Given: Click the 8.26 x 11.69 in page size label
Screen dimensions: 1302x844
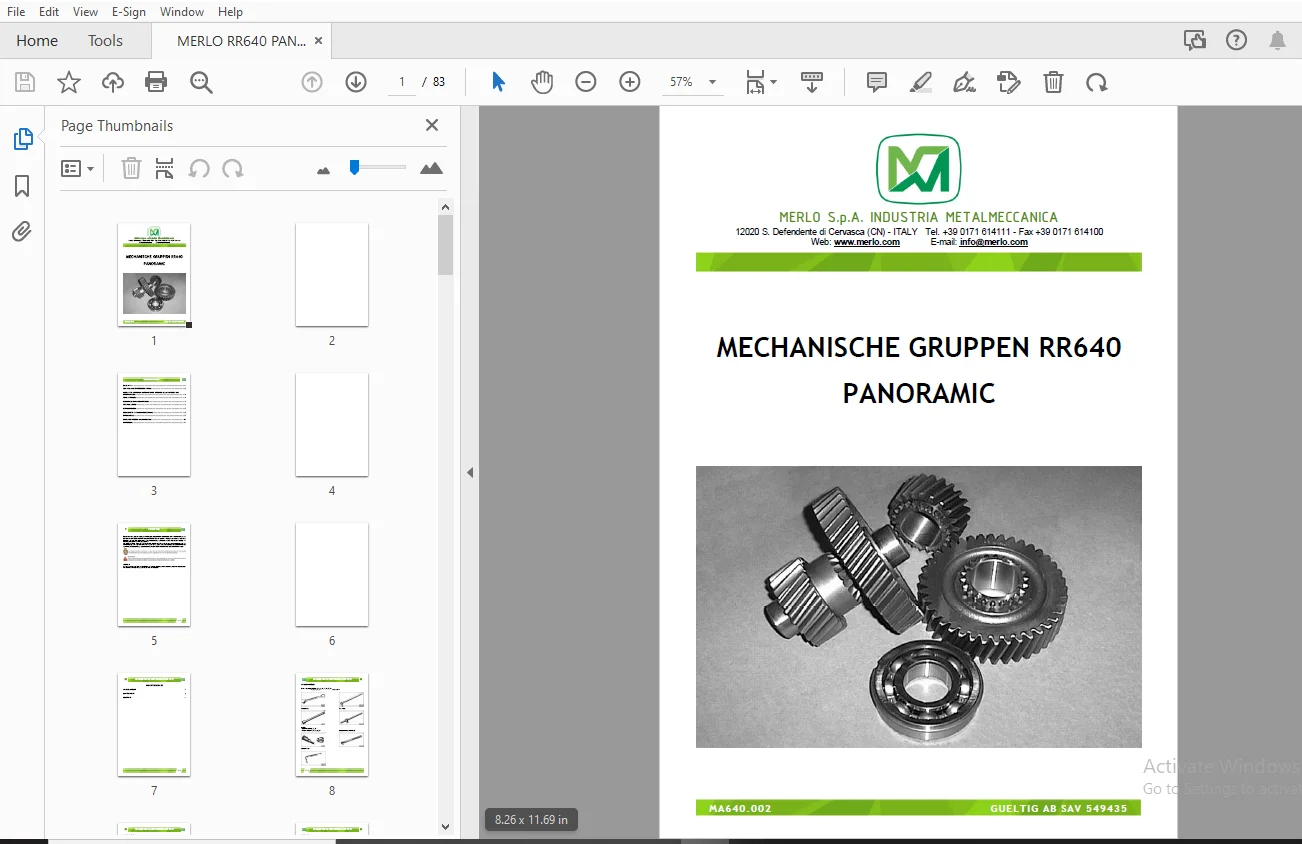Looking at the screenshot, I should click(531, 820).
